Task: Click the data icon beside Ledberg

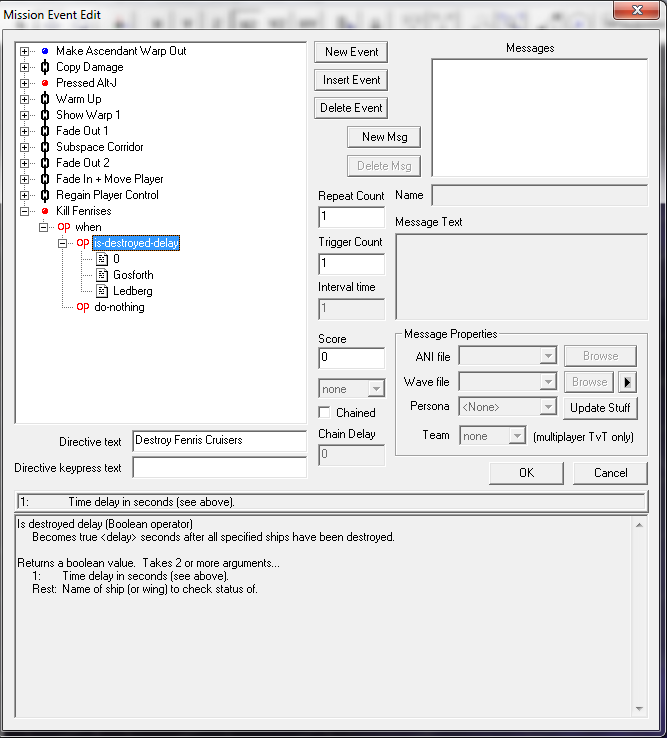Action: [102, 291]
